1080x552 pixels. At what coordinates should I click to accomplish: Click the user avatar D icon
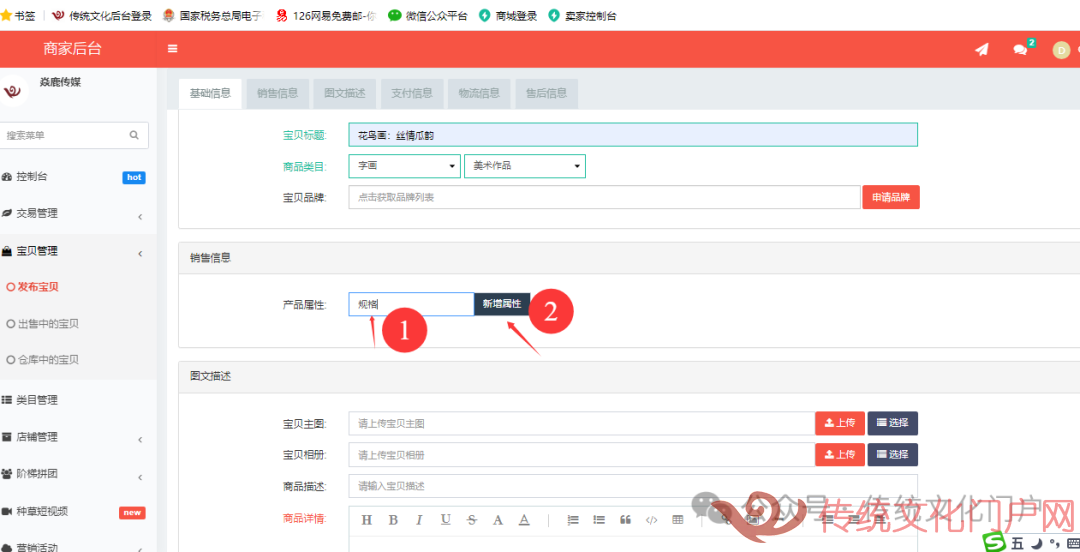[1061, 50]
